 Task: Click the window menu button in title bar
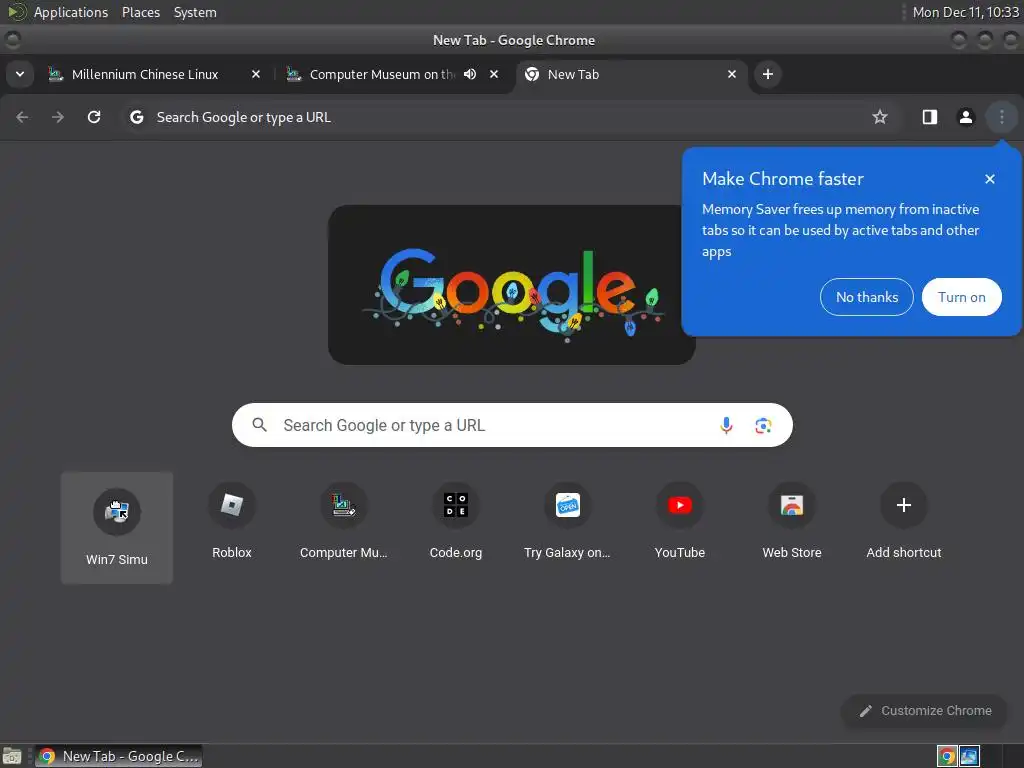tap(12, 40)
